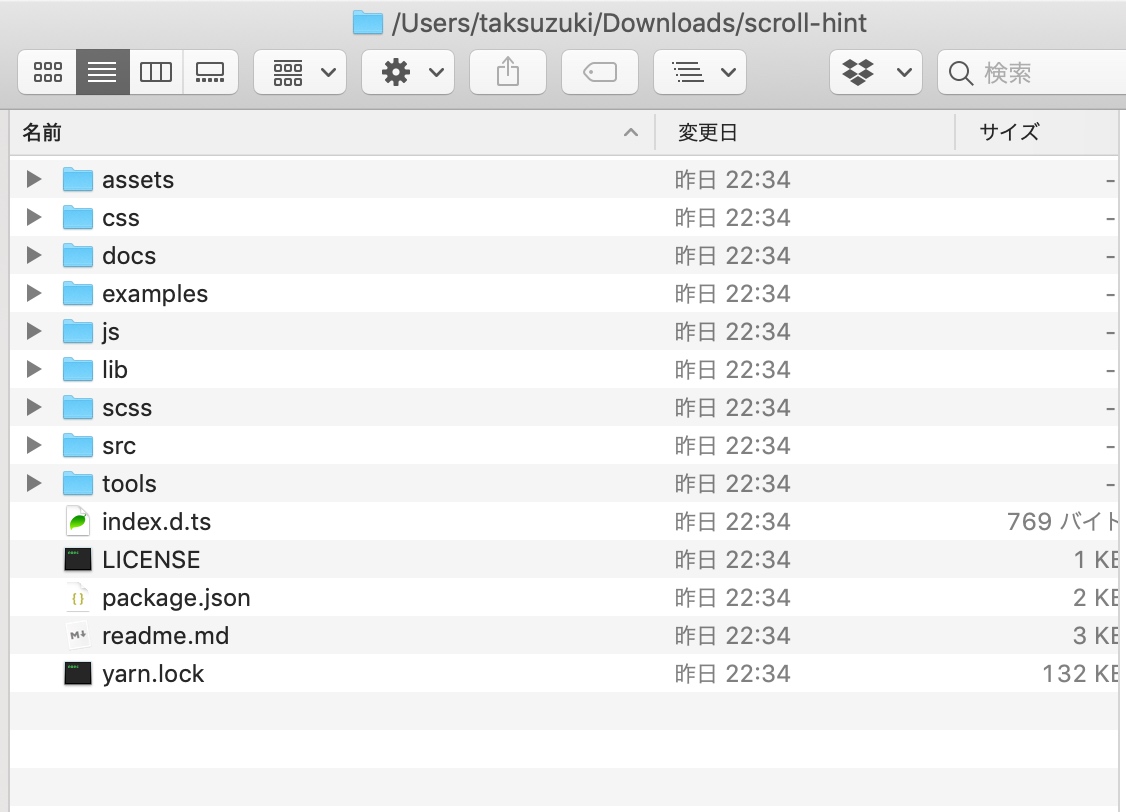Switch to gallery view mode
This screenshot has height=812, width=1126.
210,72
